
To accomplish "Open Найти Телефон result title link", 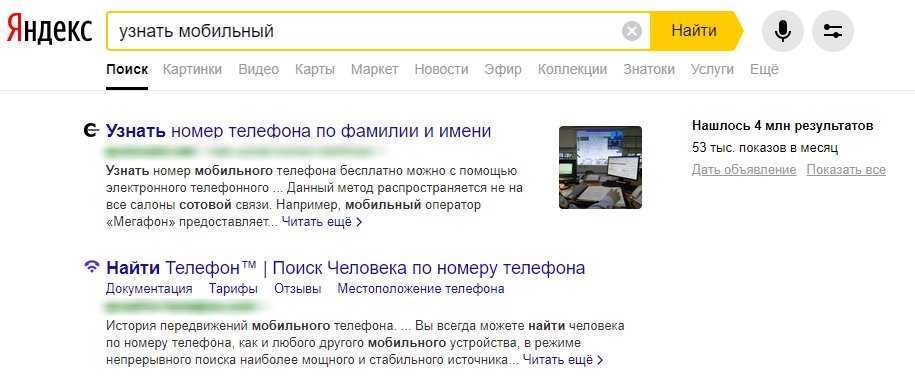I will (x=345, y=268).
